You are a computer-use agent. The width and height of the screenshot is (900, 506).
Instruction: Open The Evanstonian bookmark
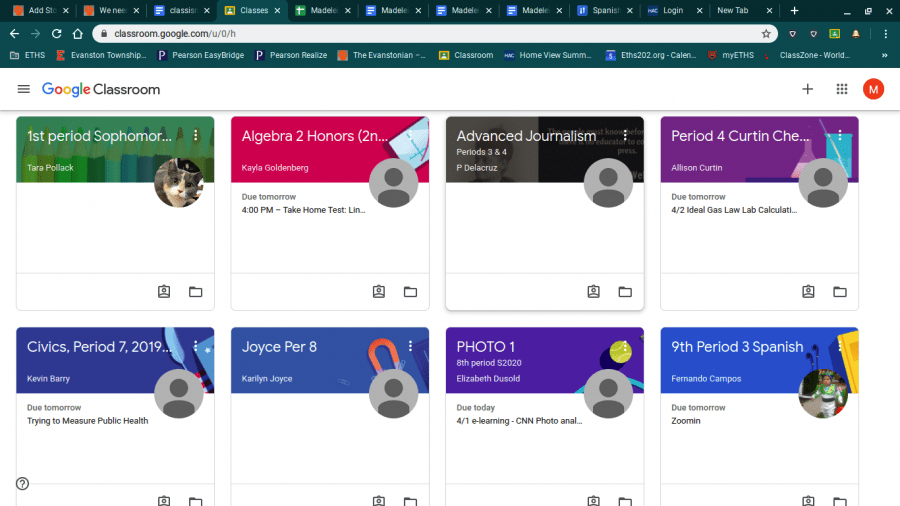click(382, 55)
